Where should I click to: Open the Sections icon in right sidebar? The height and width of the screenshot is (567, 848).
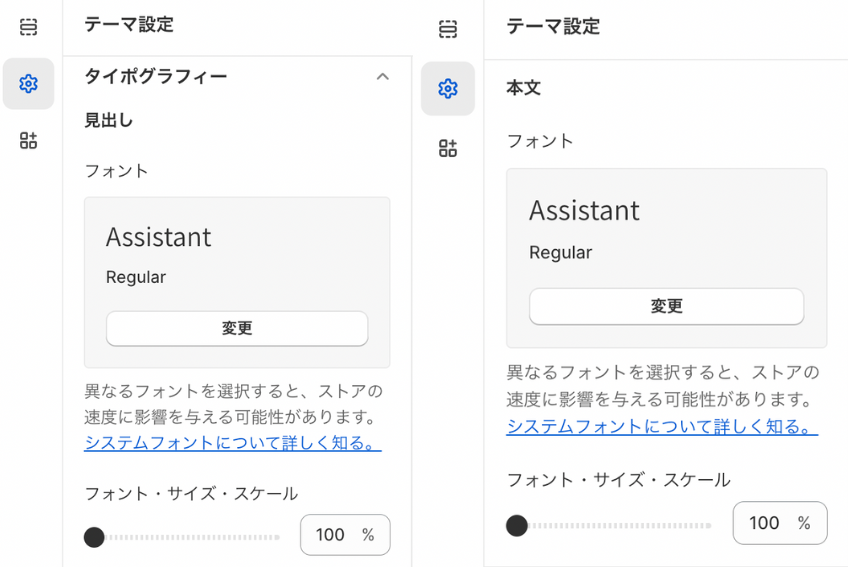tap(448, 29)
